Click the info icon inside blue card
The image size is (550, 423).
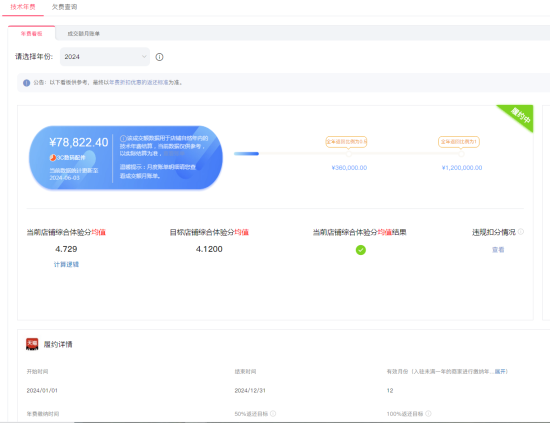123,138
